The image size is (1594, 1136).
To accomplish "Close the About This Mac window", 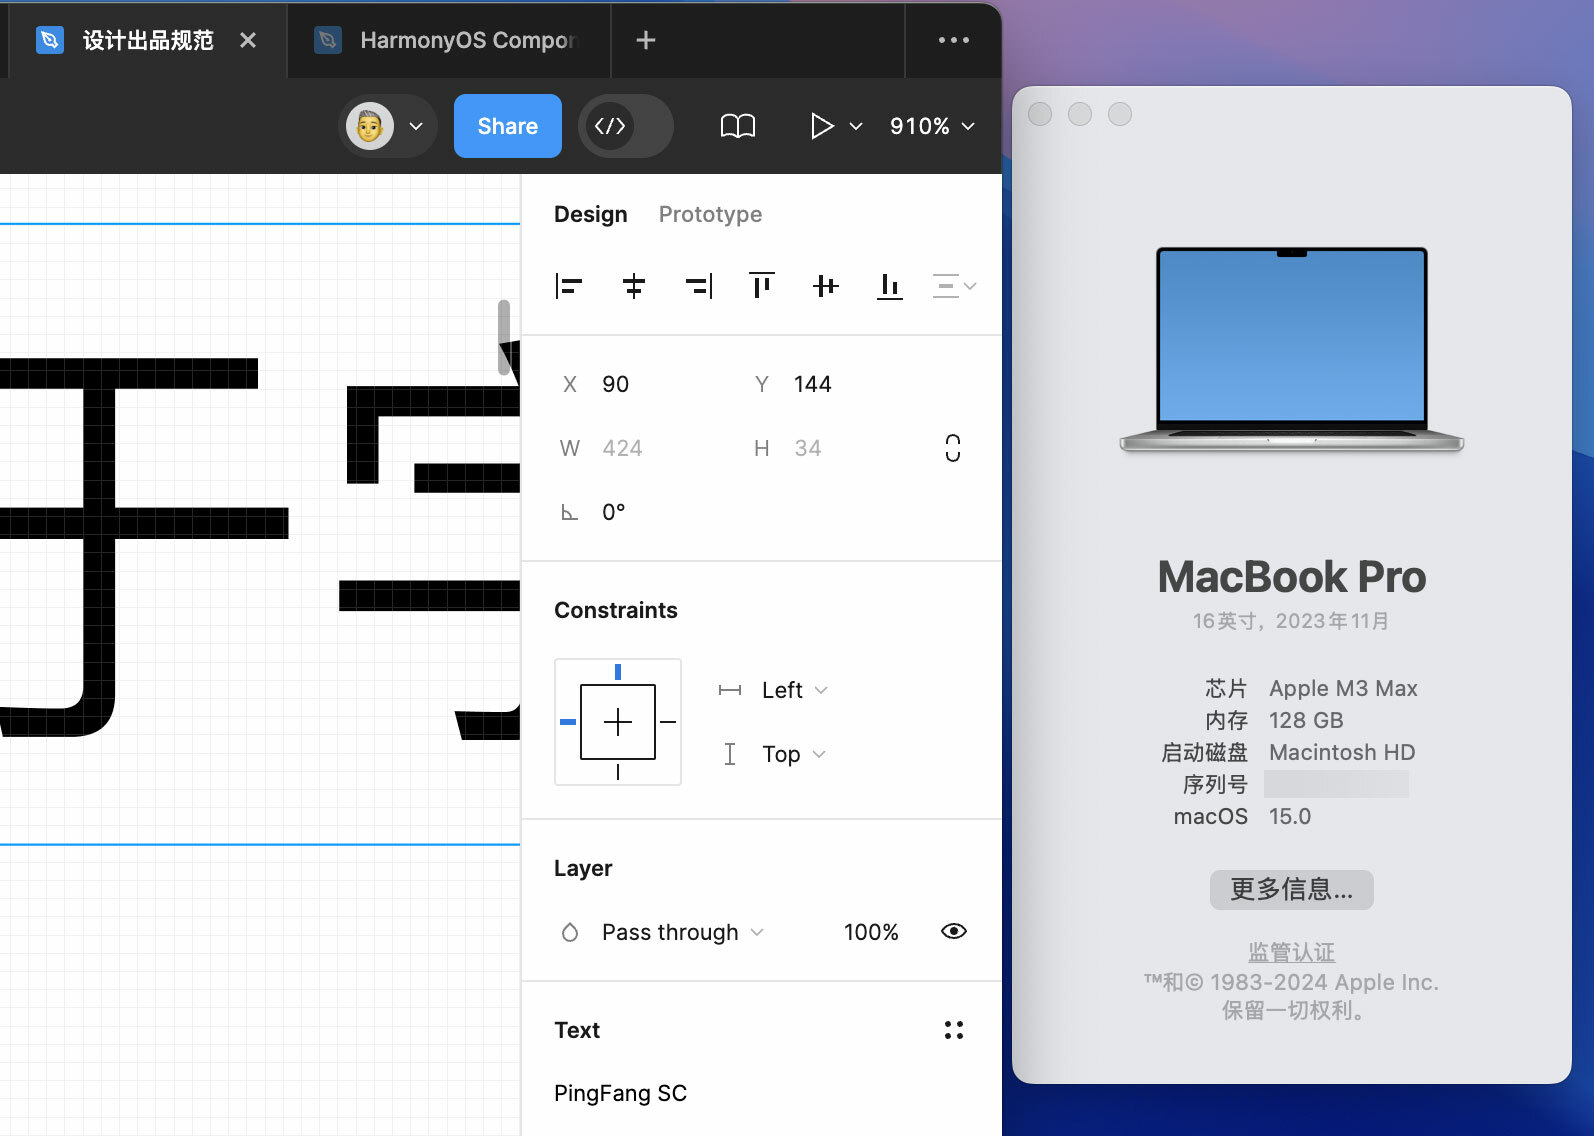I will click(x=1040, y=114).
